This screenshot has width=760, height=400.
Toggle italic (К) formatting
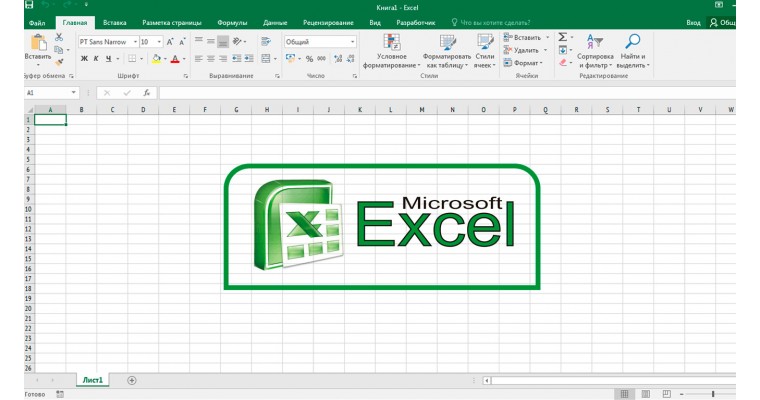pyautogui.click(x=96, y=59)
